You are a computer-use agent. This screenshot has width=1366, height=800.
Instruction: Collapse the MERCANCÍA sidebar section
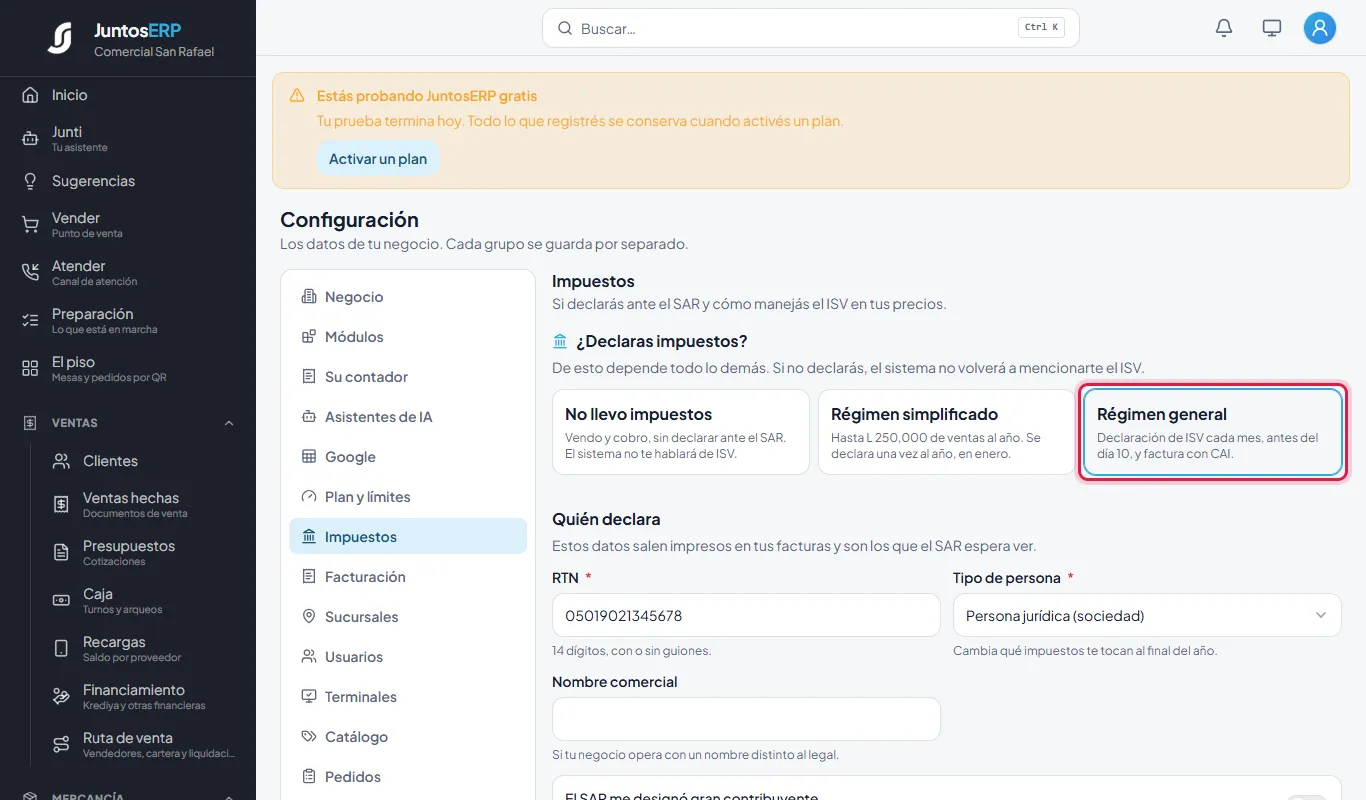point(229,796)
